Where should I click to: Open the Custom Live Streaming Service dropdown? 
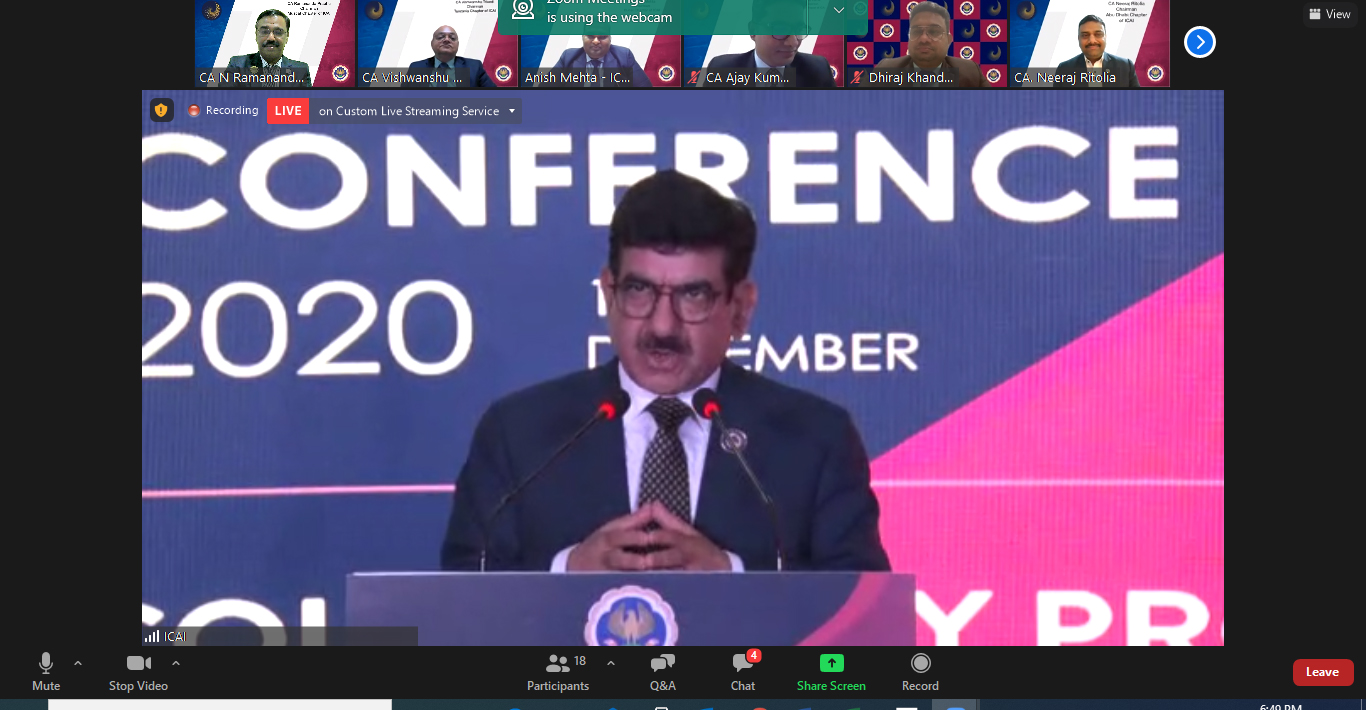point(513,111)
